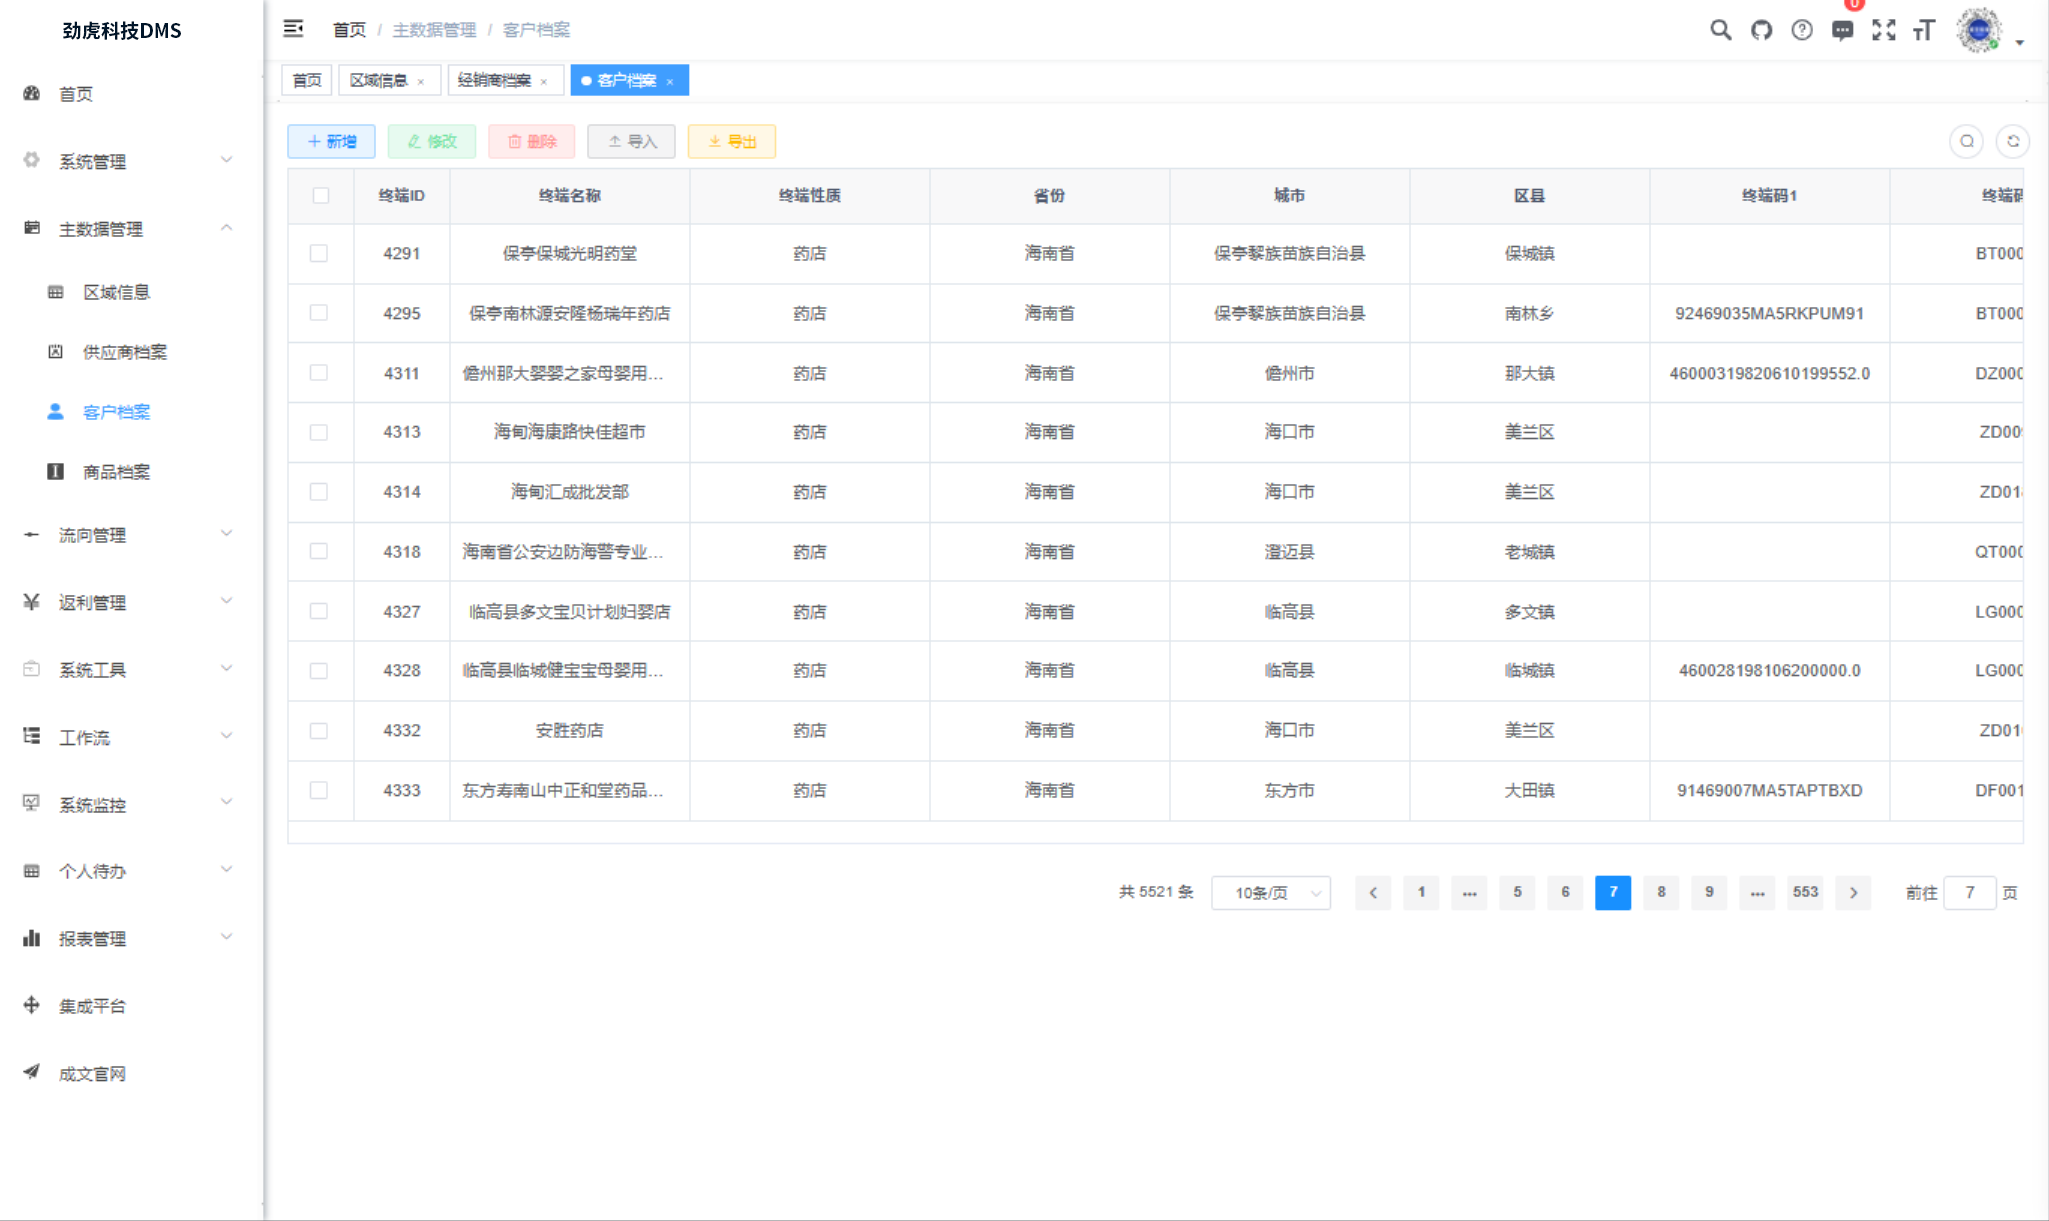Toggle fullscreen with the expand icon
The width and height of the screenshot is (2049, 1221).
click(x=1885, y=30)
